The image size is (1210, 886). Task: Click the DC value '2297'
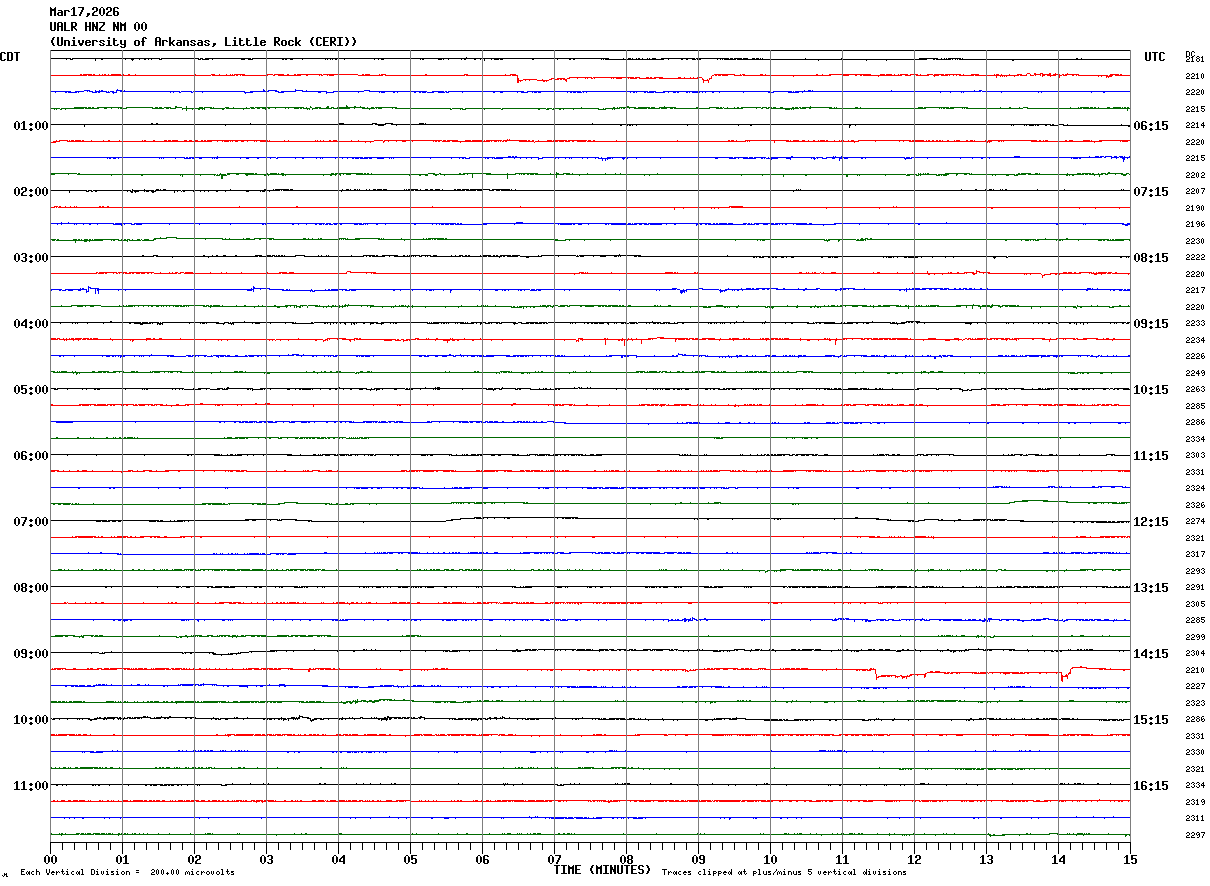(1194, 835)
